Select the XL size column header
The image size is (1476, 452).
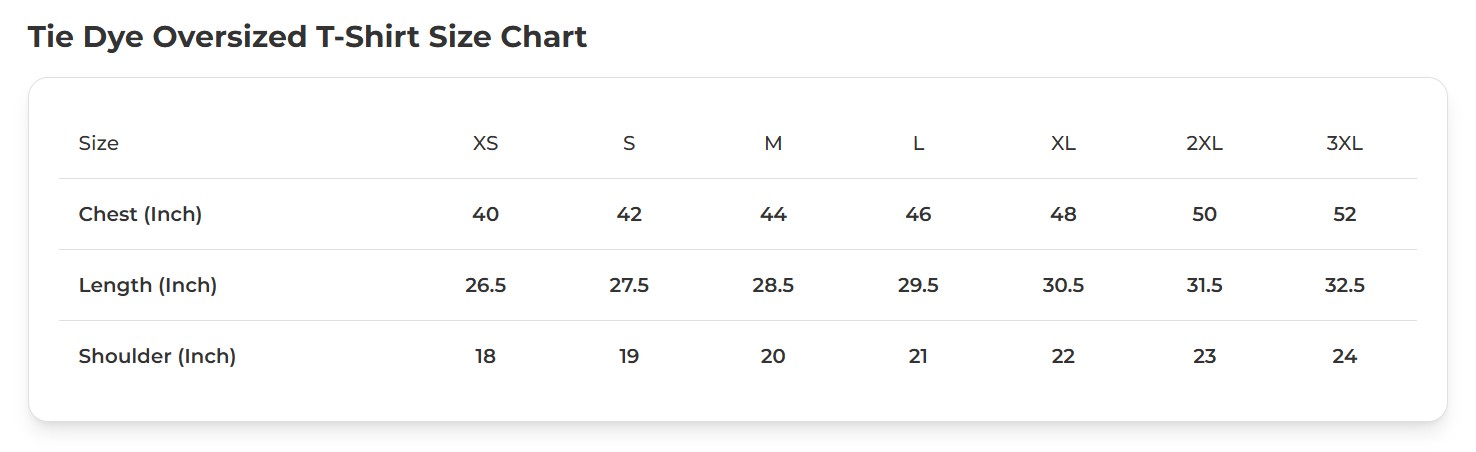click(1063, 143)
